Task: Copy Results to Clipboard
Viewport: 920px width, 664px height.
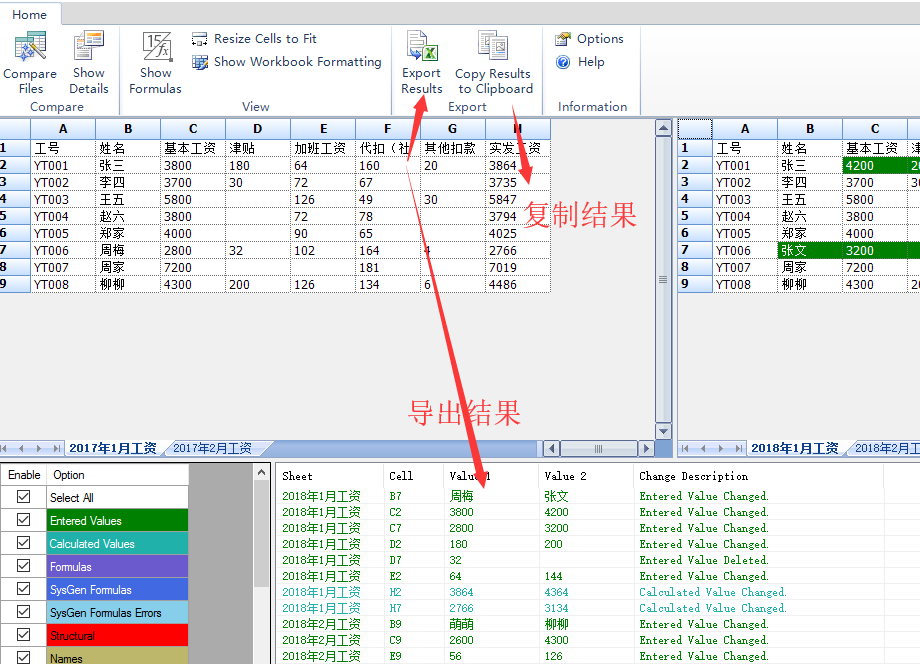Action: (x=493, y=63)
